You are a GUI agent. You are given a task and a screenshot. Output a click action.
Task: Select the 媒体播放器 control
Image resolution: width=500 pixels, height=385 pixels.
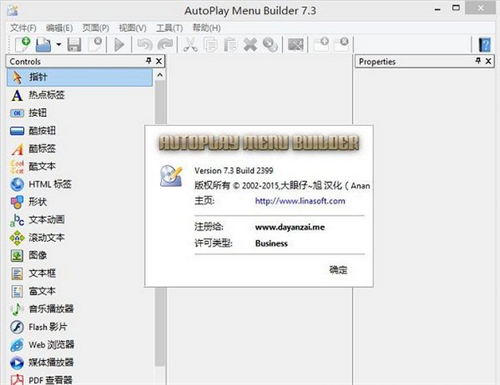pyautogui.click(x=80, y=363)
